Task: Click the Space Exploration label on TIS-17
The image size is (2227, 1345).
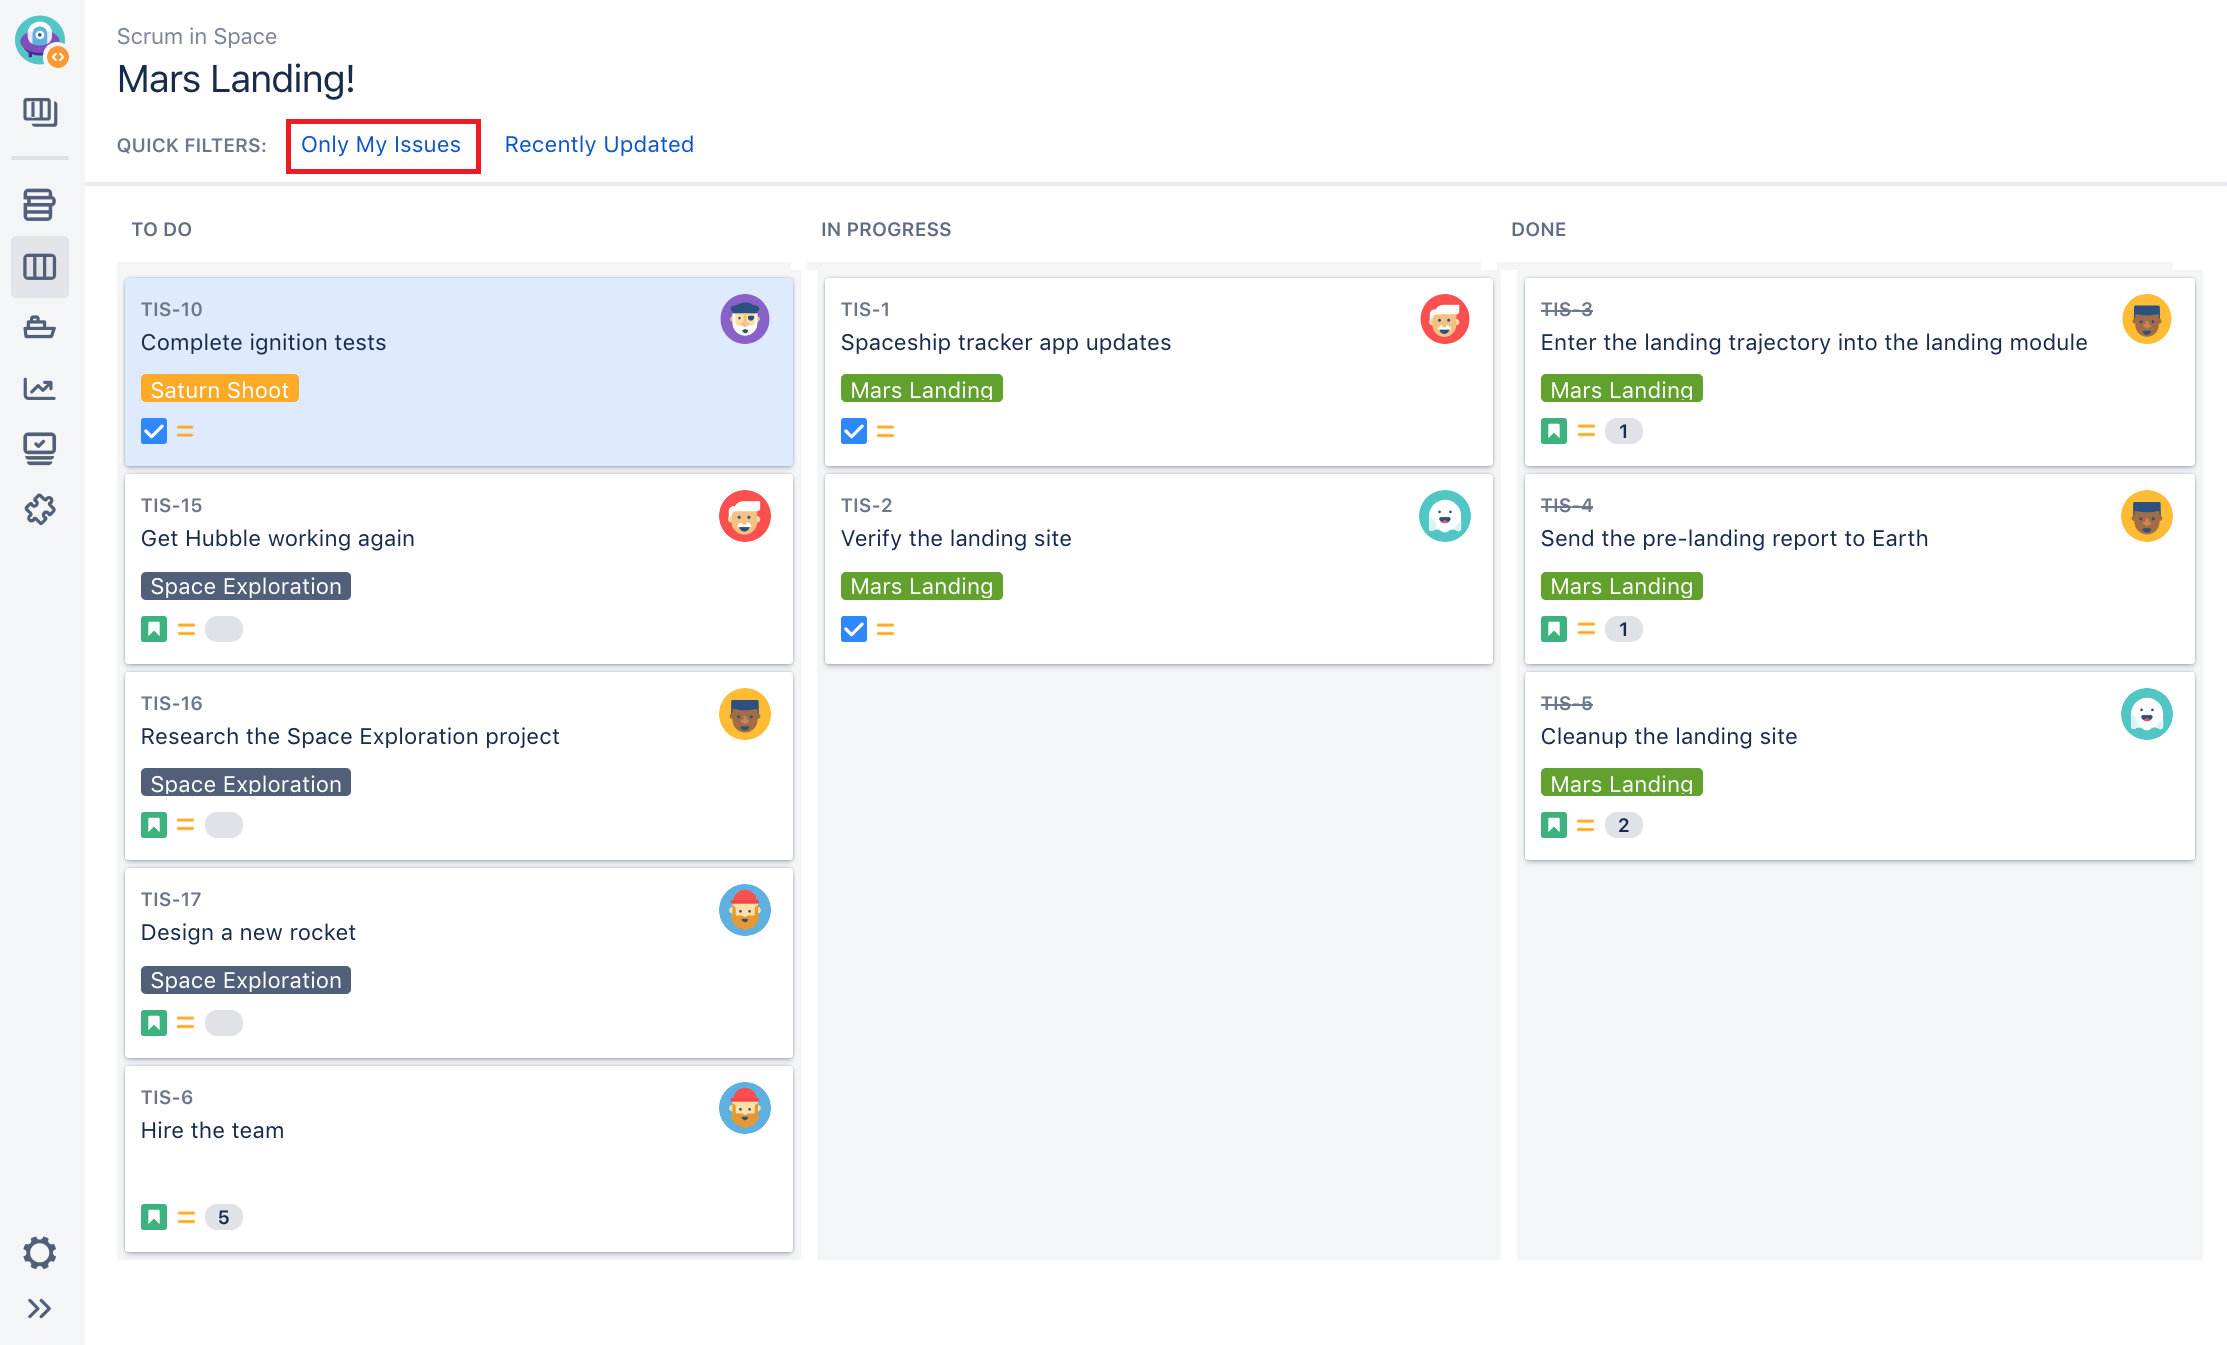Action: (x=245, y=980)
